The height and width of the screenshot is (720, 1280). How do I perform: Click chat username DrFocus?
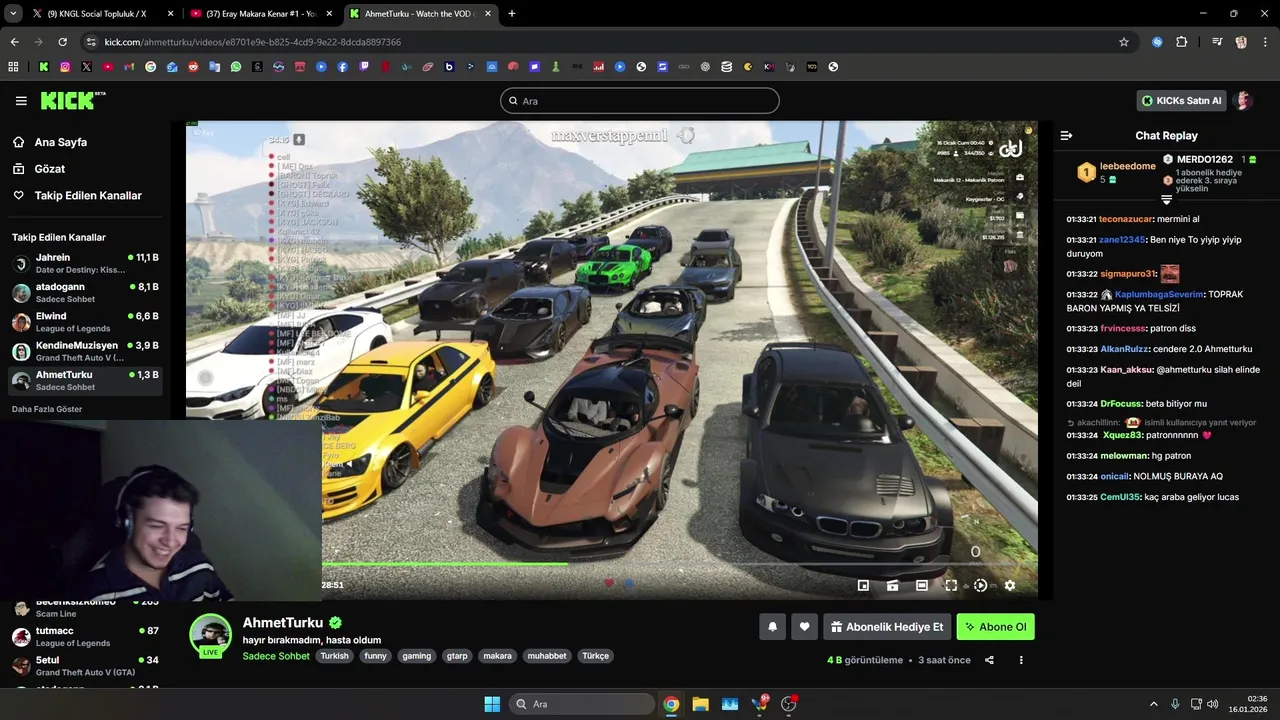(x=1119, y=404)
